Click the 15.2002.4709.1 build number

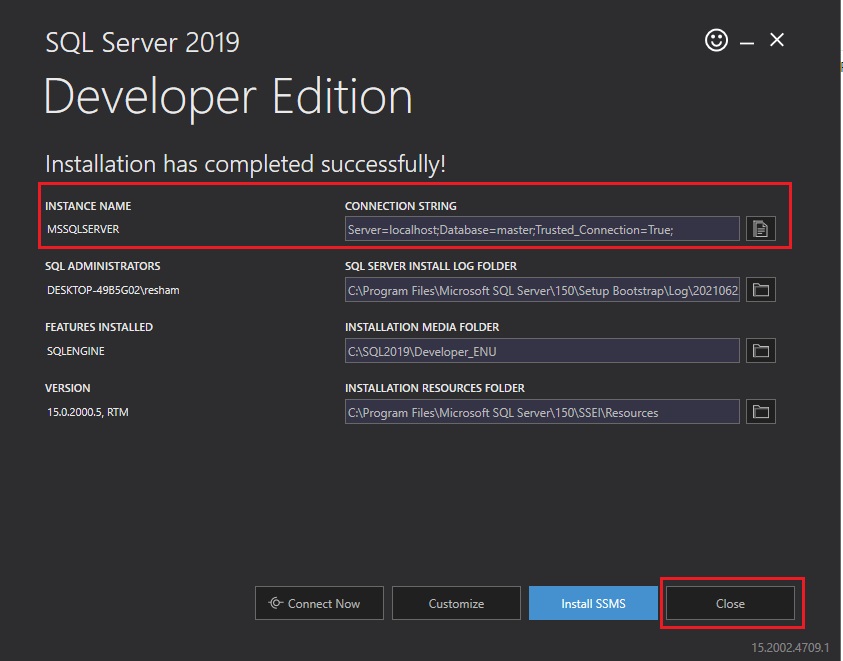pos(790,648)
